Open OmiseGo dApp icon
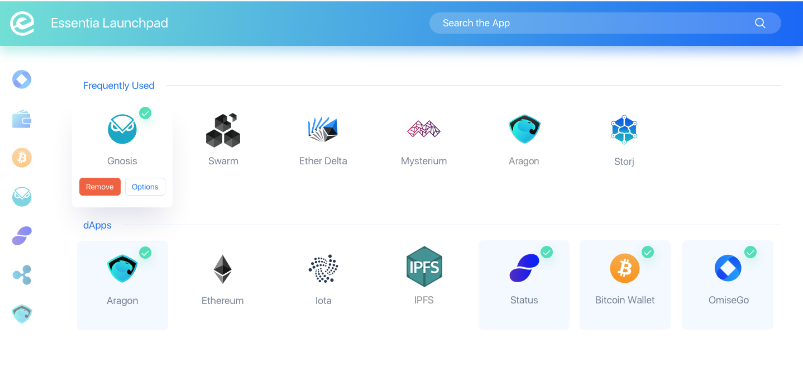Screen dimensions: 803x381 (728, 268)
